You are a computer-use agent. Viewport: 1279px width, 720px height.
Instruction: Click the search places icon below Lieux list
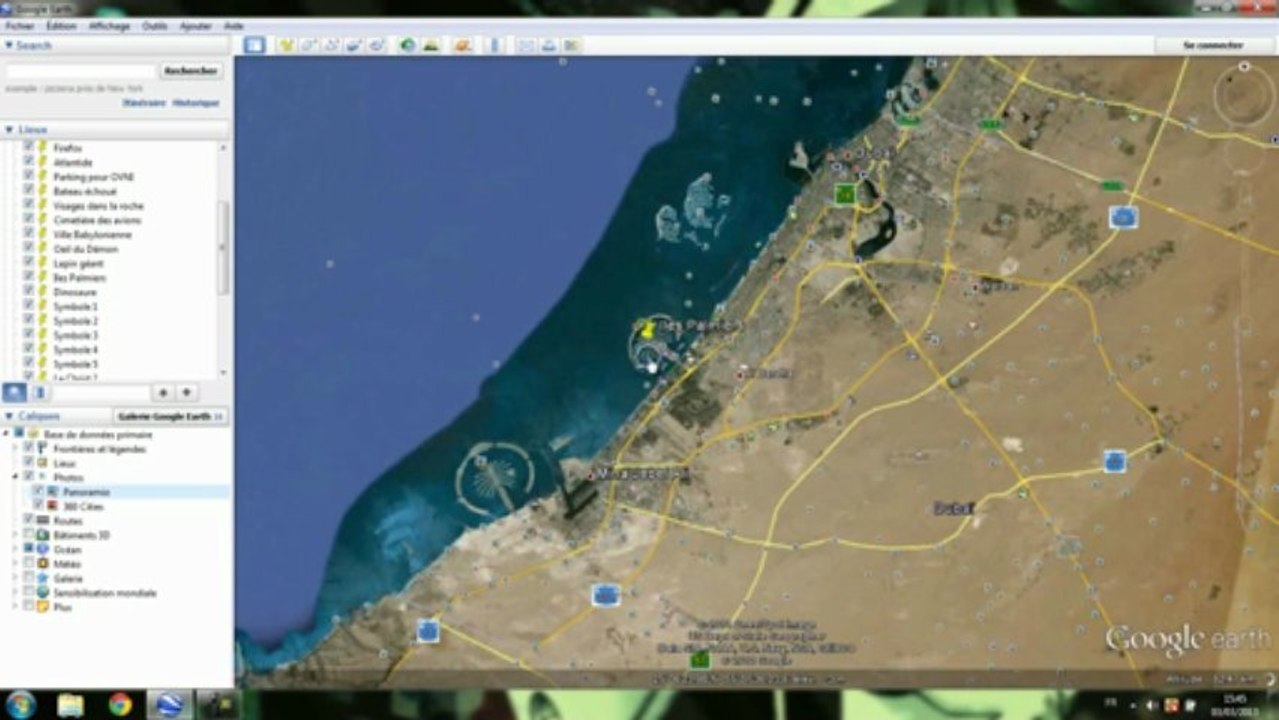click(14, 392)
